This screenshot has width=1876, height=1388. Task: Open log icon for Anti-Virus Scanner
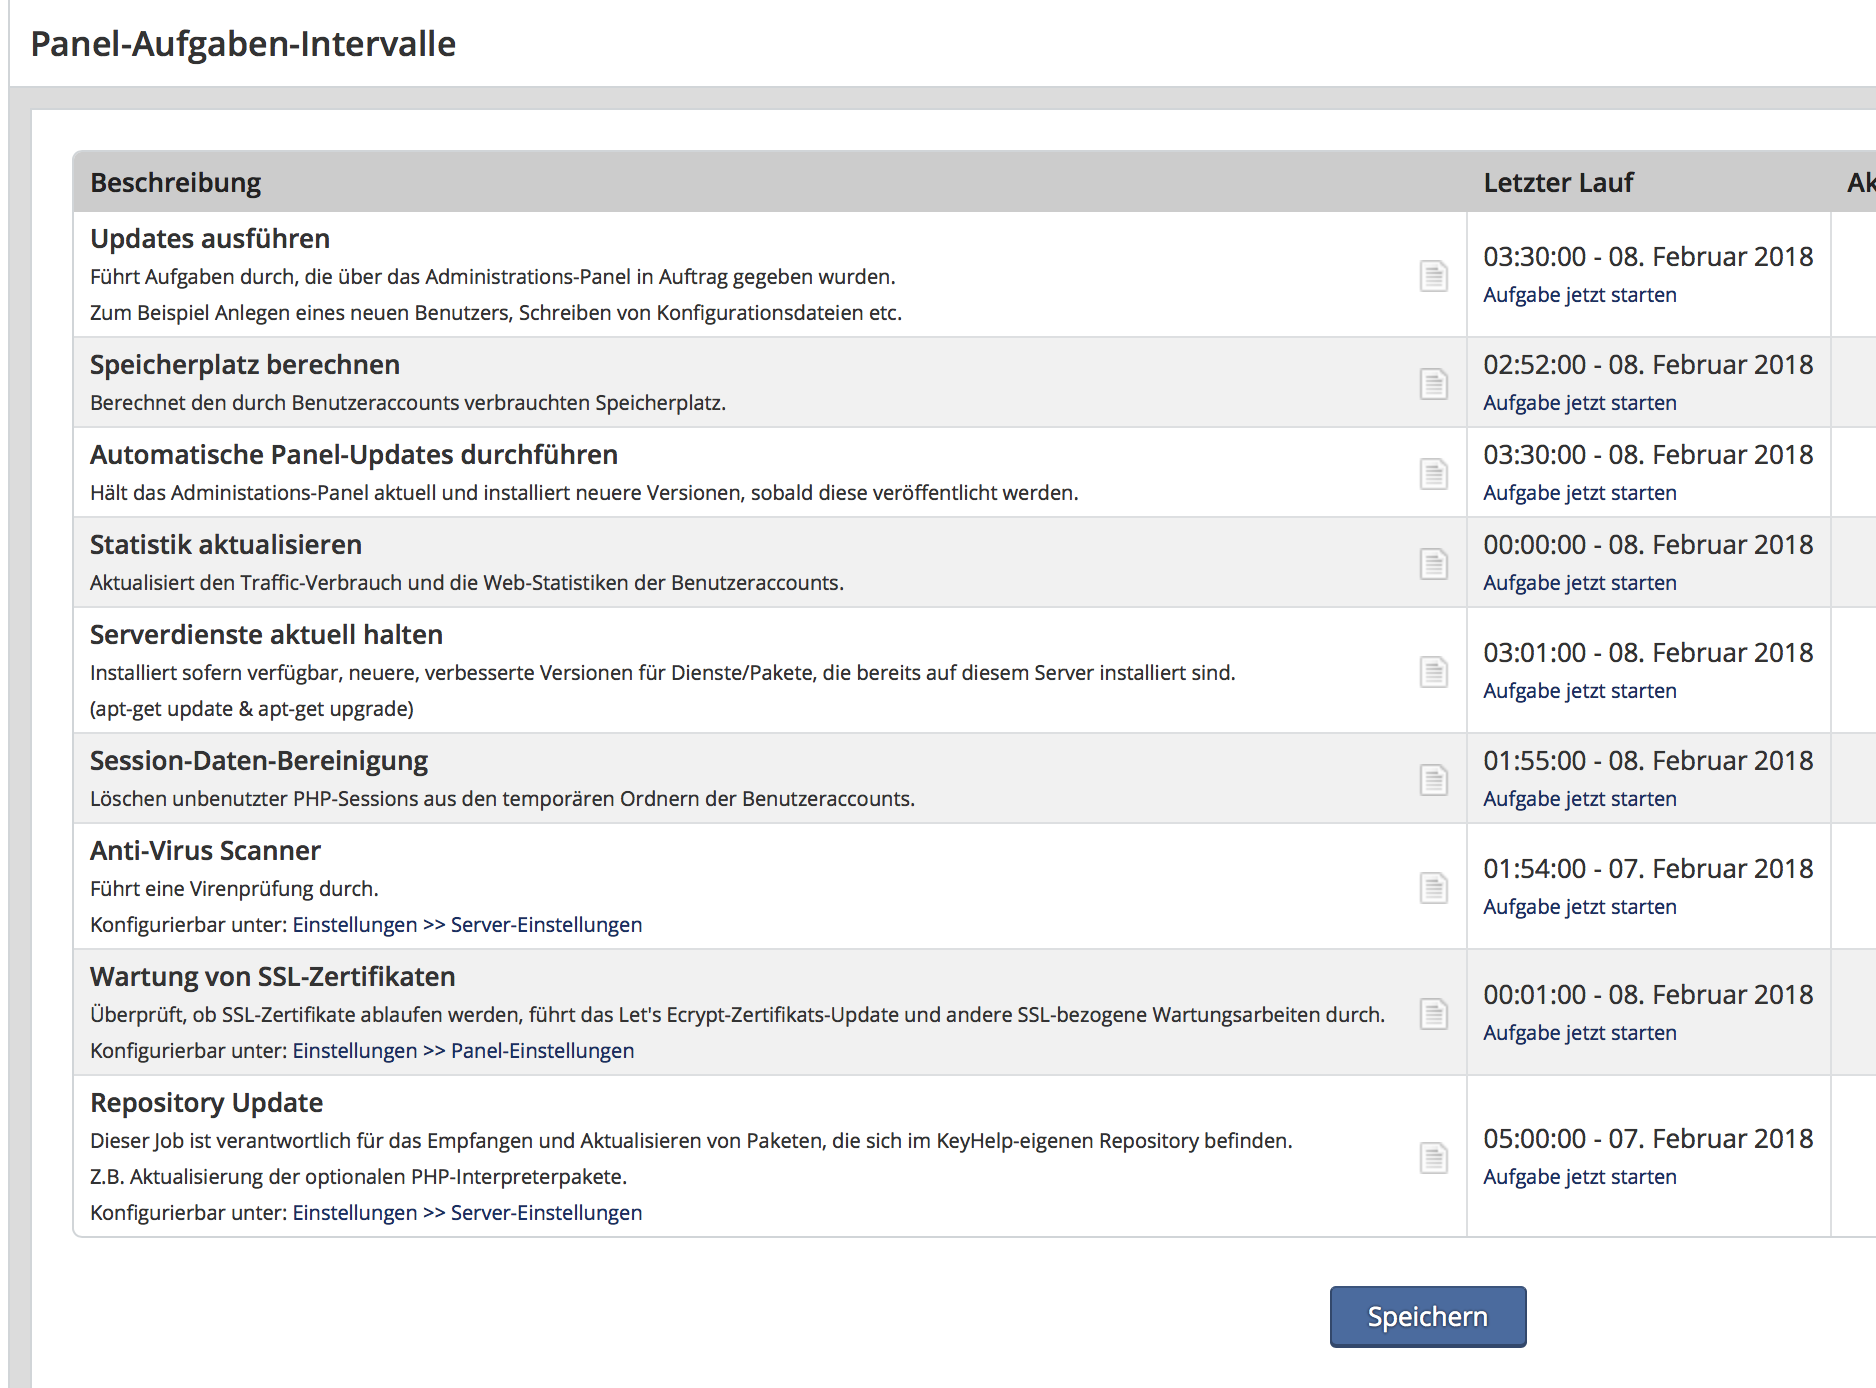click(x=1433, y=888)
